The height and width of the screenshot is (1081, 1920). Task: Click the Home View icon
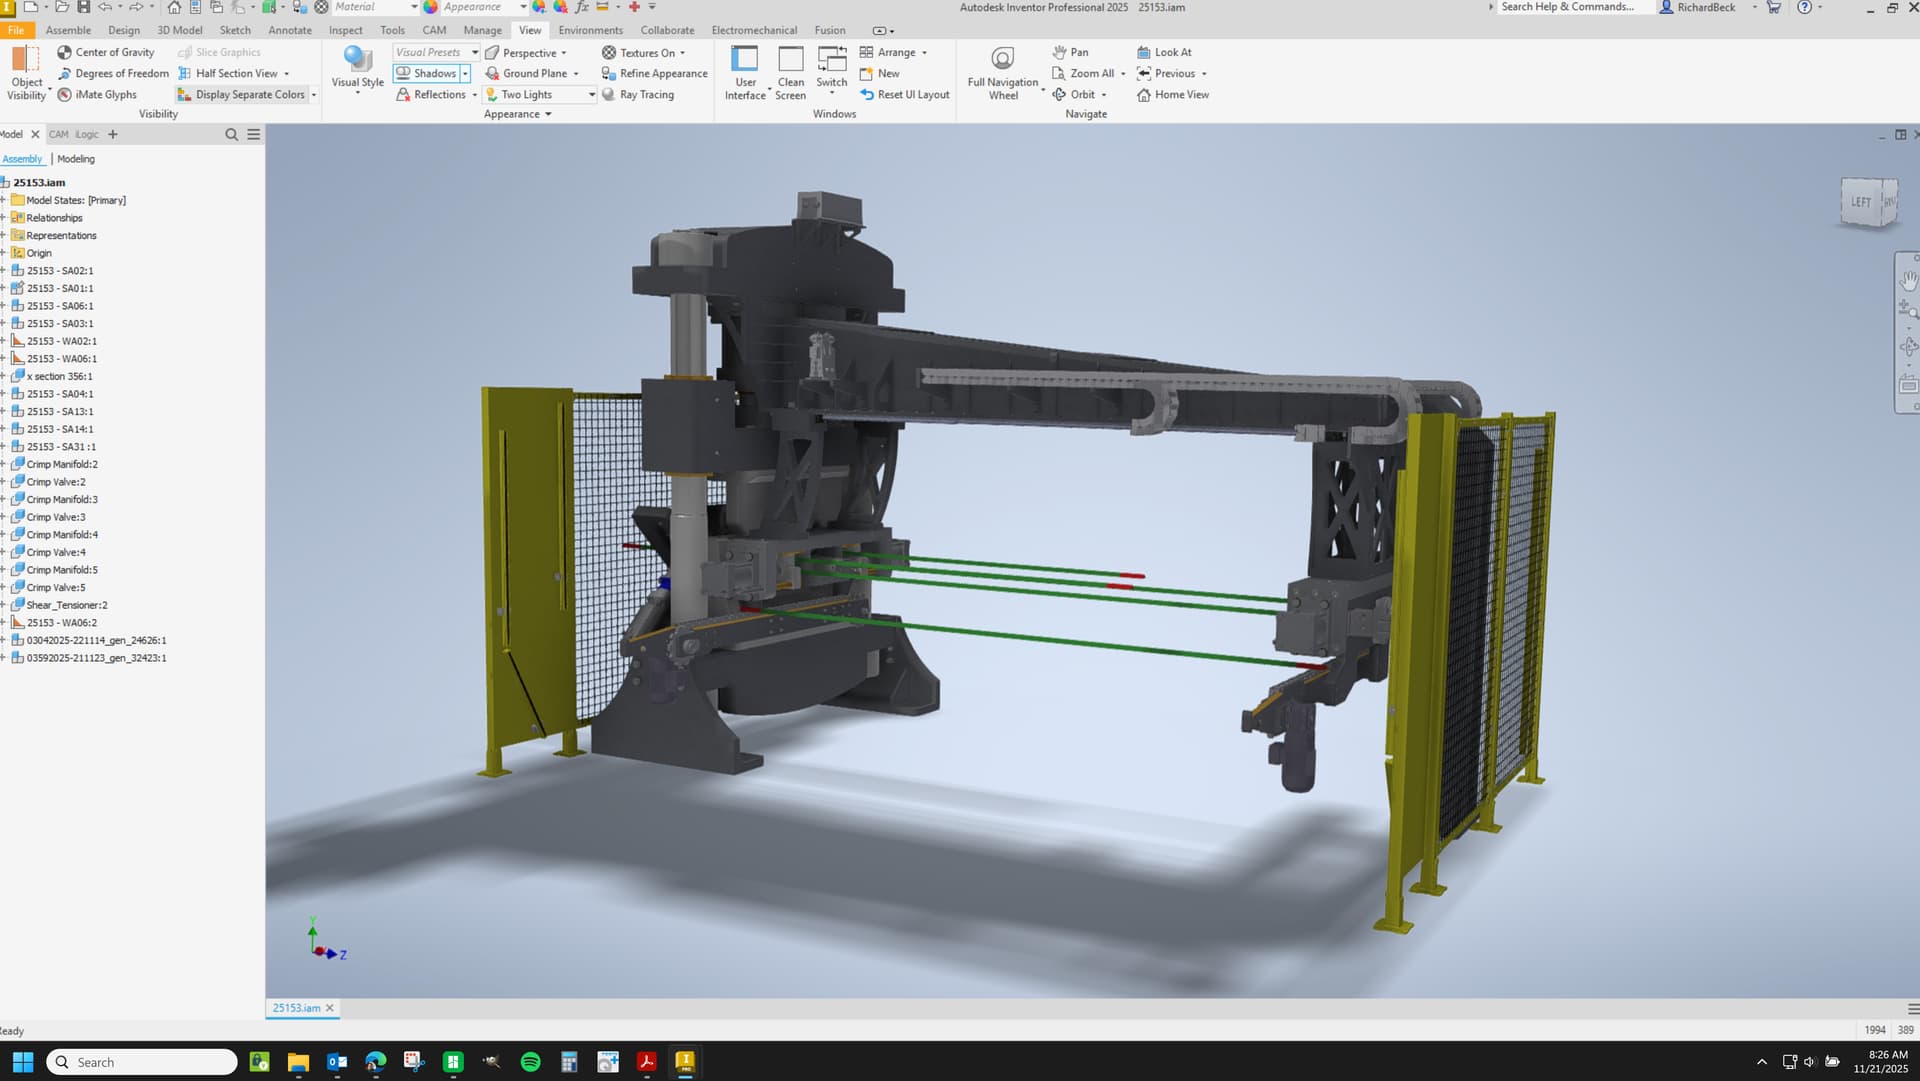click(1143, 95)
